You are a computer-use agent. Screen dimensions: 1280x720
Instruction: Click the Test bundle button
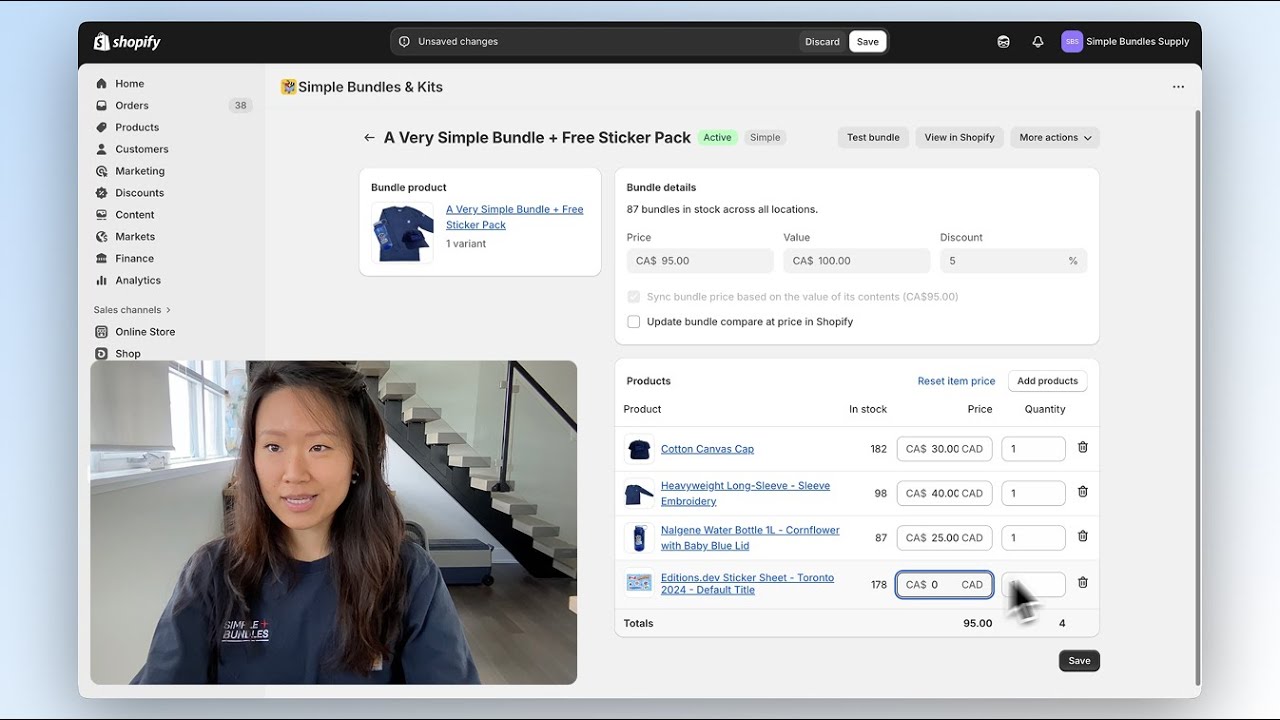[873, 138]
